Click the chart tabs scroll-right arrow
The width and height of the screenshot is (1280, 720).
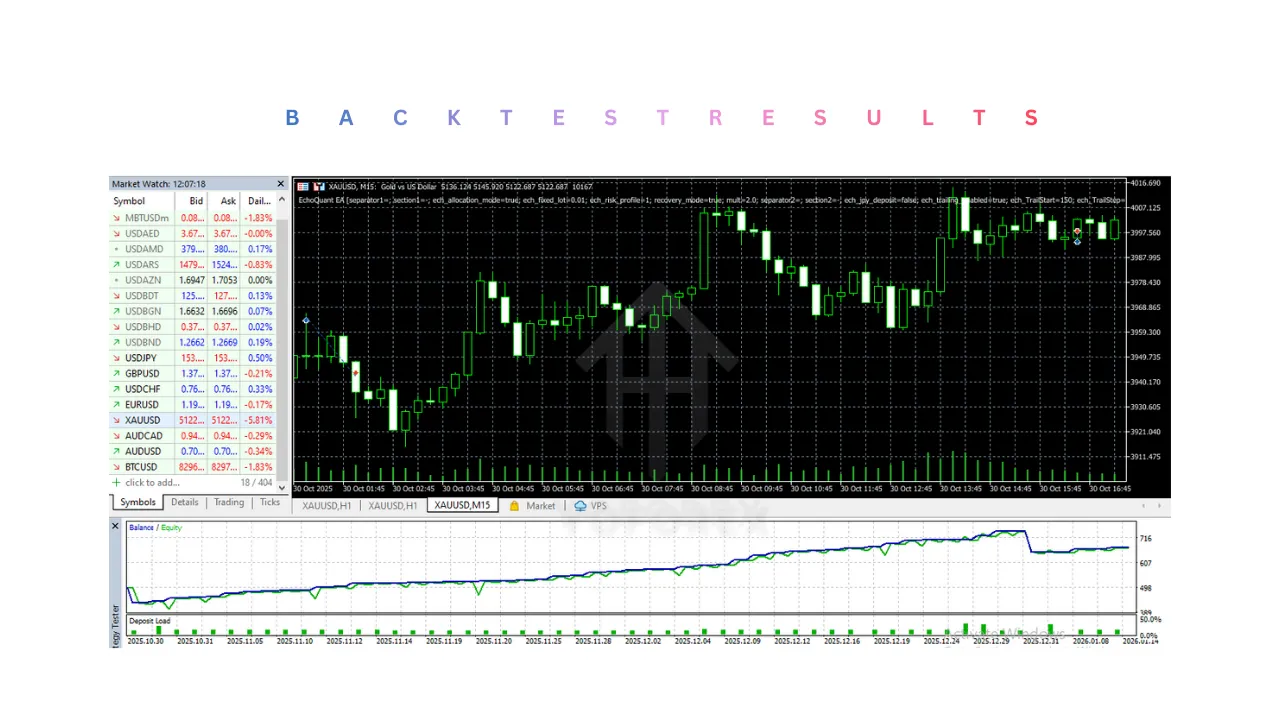[1159, 506]
